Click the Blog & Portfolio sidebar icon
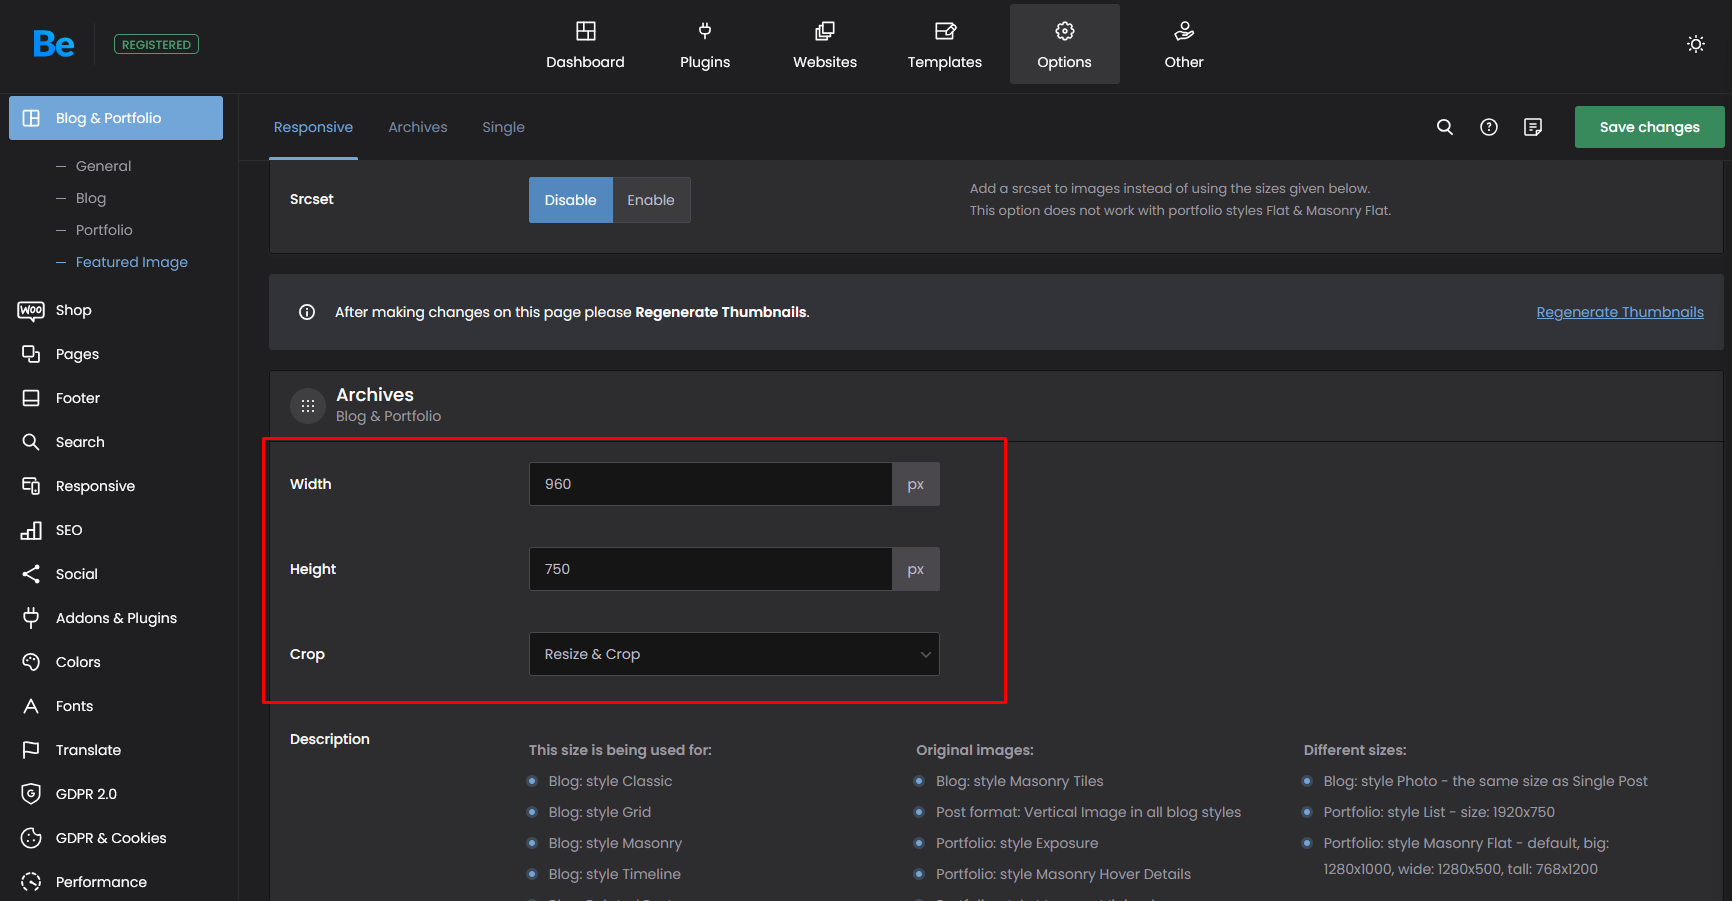 (31, 118)
